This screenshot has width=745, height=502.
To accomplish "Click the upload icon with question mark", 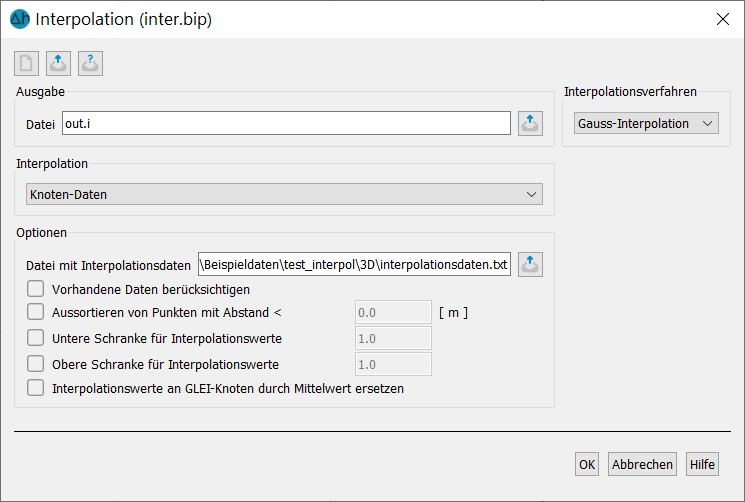I will (90, 63).
